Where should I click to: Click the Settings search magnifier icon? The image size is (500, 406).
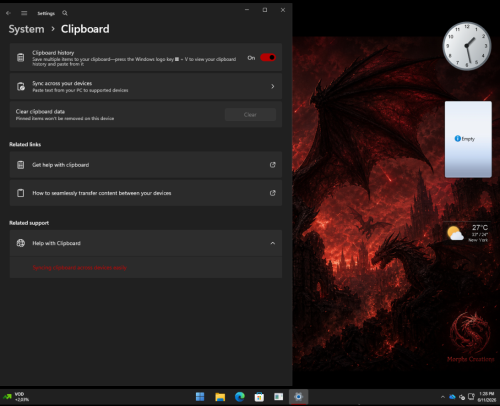click(65, 13)
